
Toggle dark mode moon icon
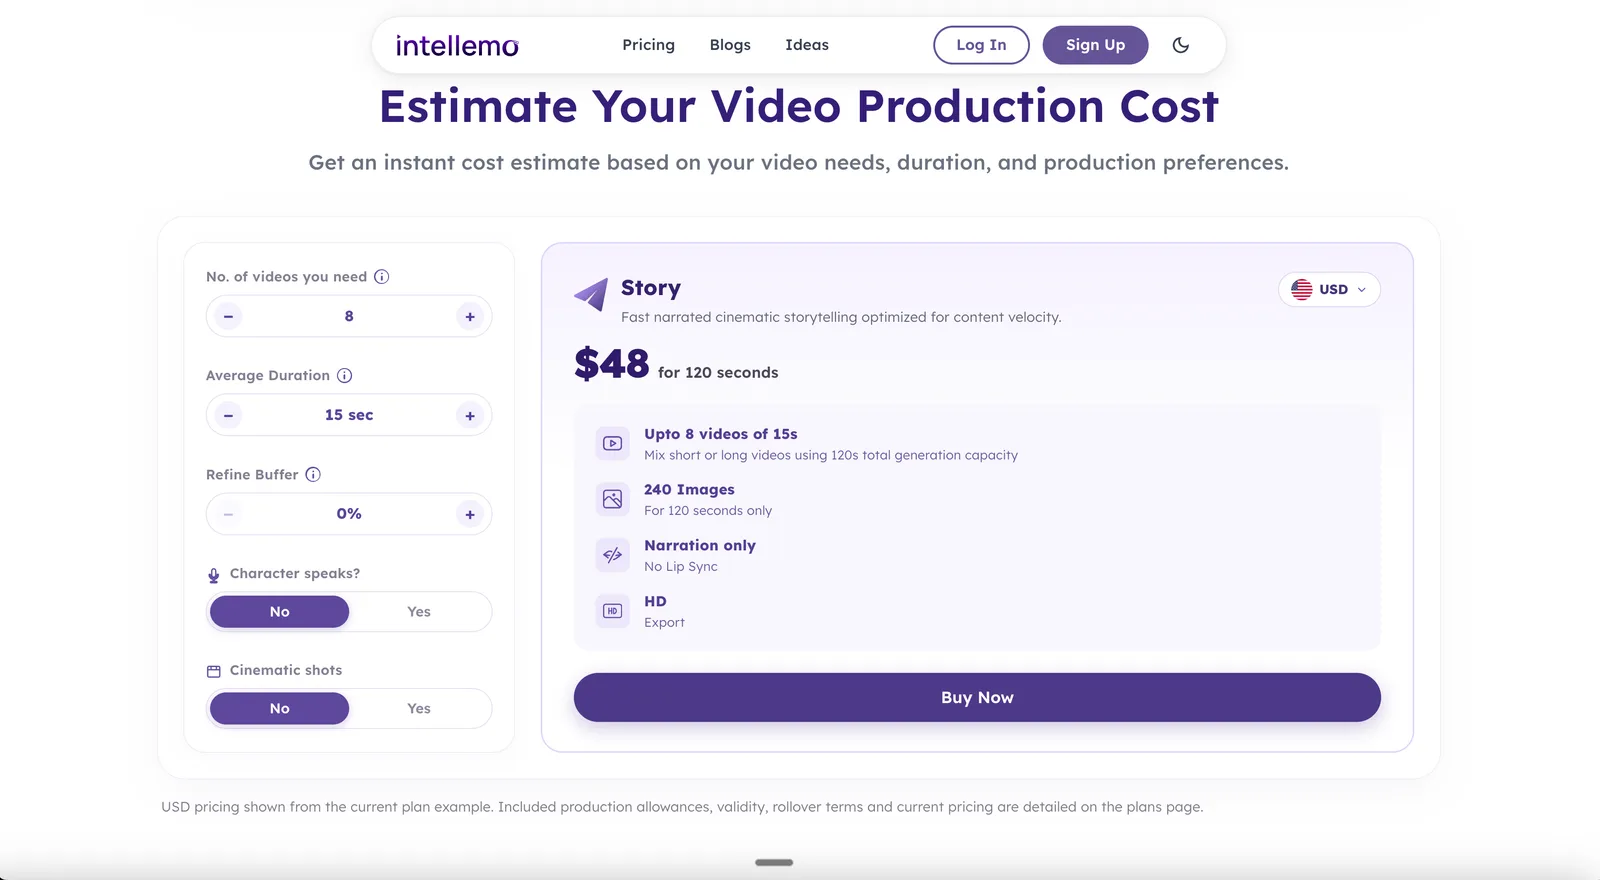(x=1181, y=45)
